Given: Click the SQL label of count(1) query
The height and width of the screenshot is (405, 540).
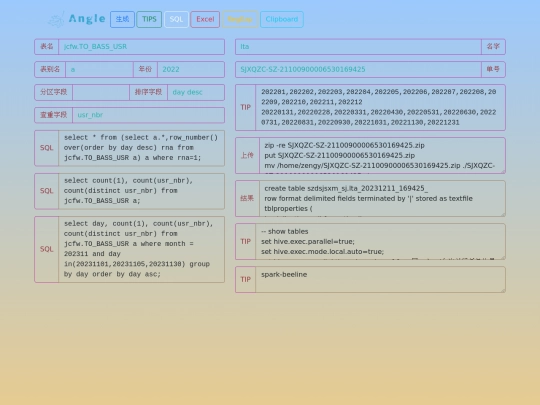Looking at the screenshot, I should [46, 191].
